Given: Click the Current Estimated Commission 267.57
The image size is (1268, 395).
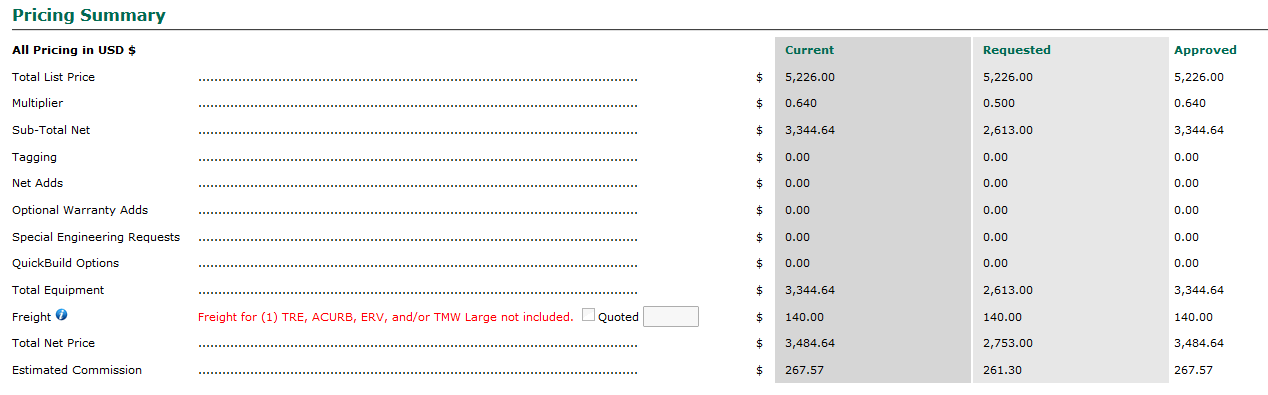Looking at the screenshot, I should 804,370.
